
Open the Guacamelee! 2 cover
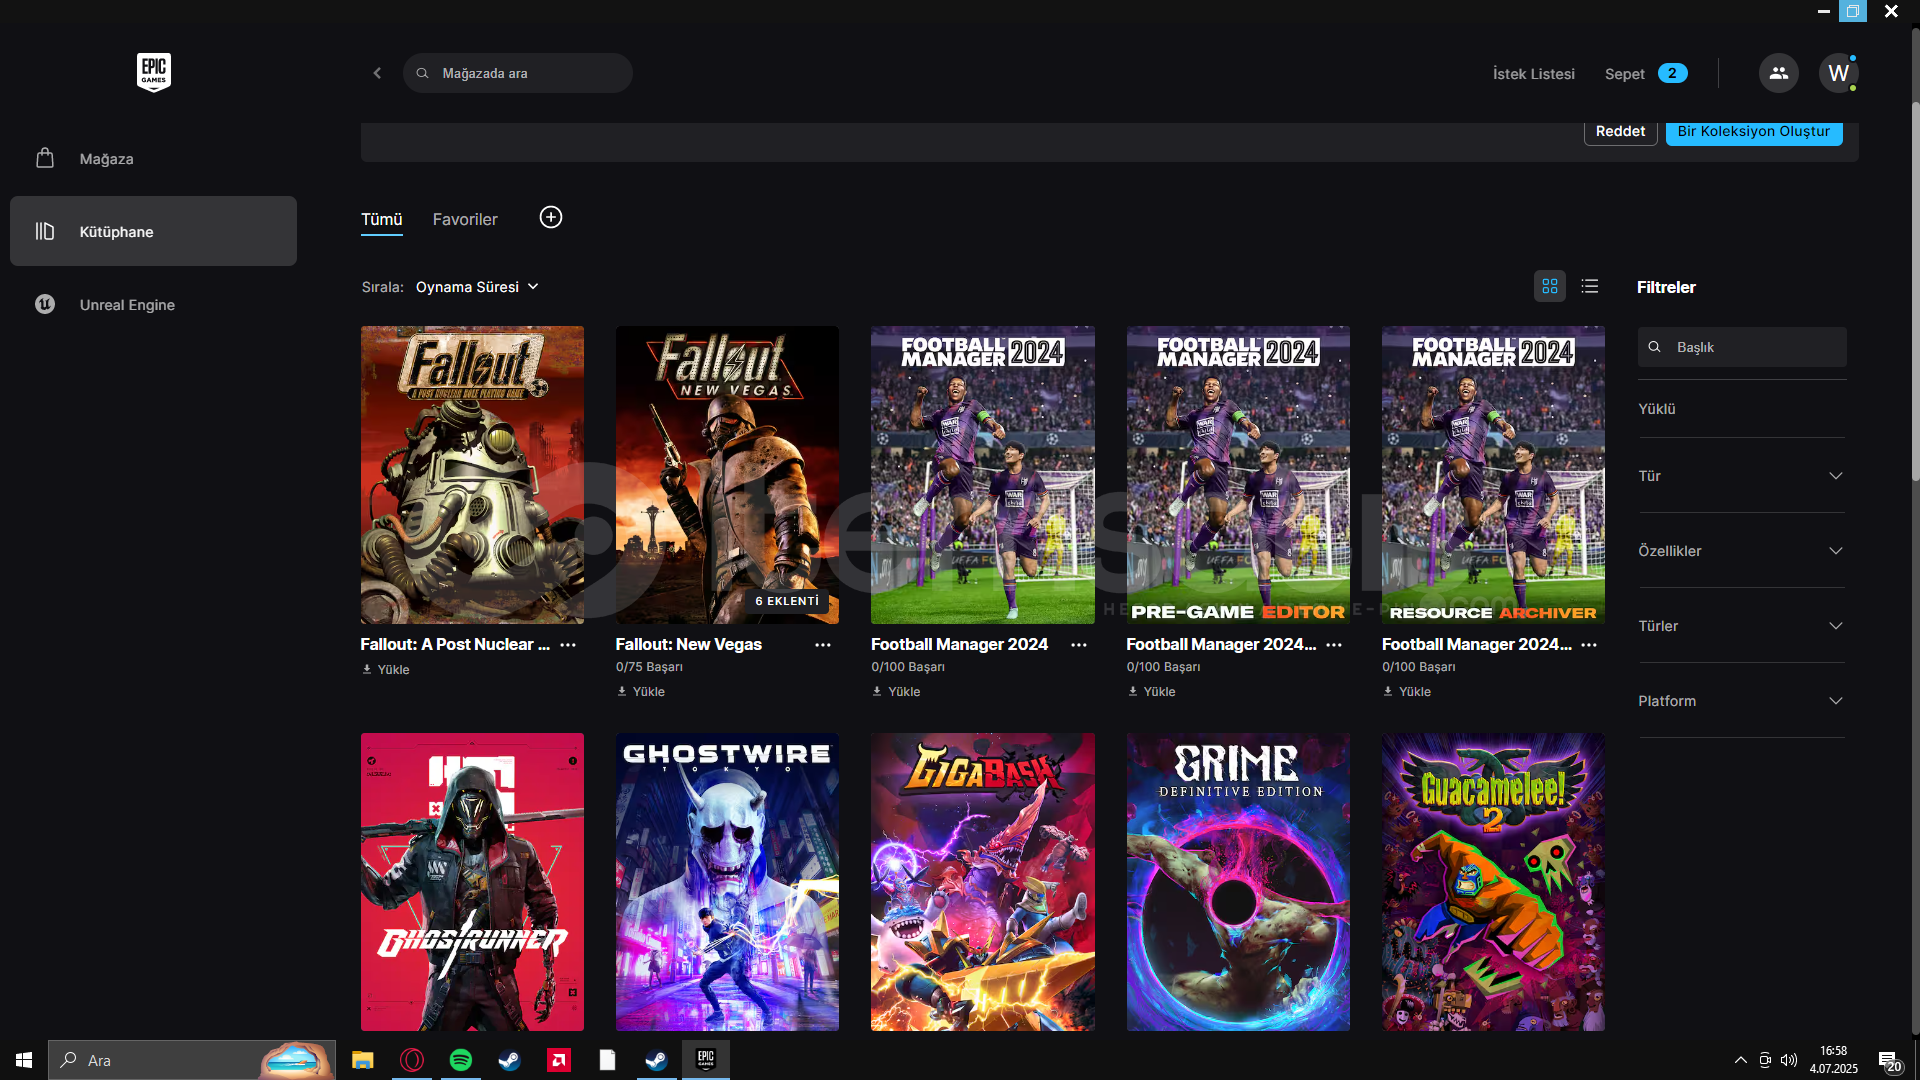click(1493, 882)
